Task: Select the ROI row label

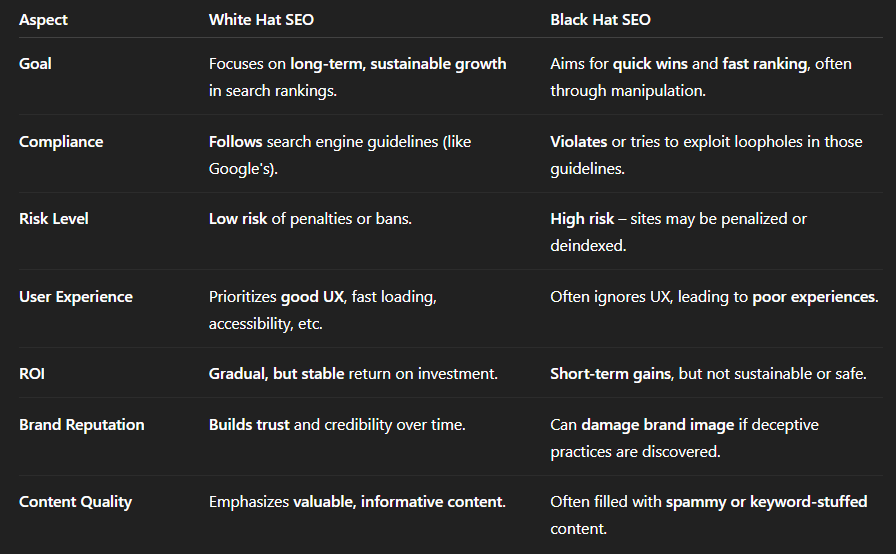Action: click(32, 374)
